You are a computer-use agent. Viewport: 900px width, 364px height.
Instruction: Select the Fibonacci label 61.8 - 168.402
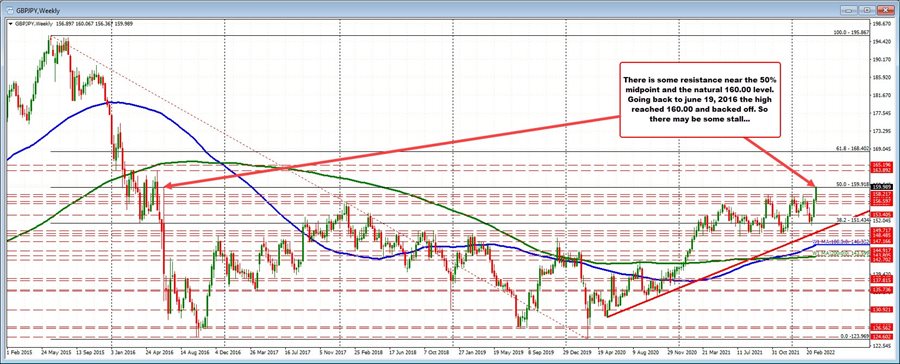[853, 148]
